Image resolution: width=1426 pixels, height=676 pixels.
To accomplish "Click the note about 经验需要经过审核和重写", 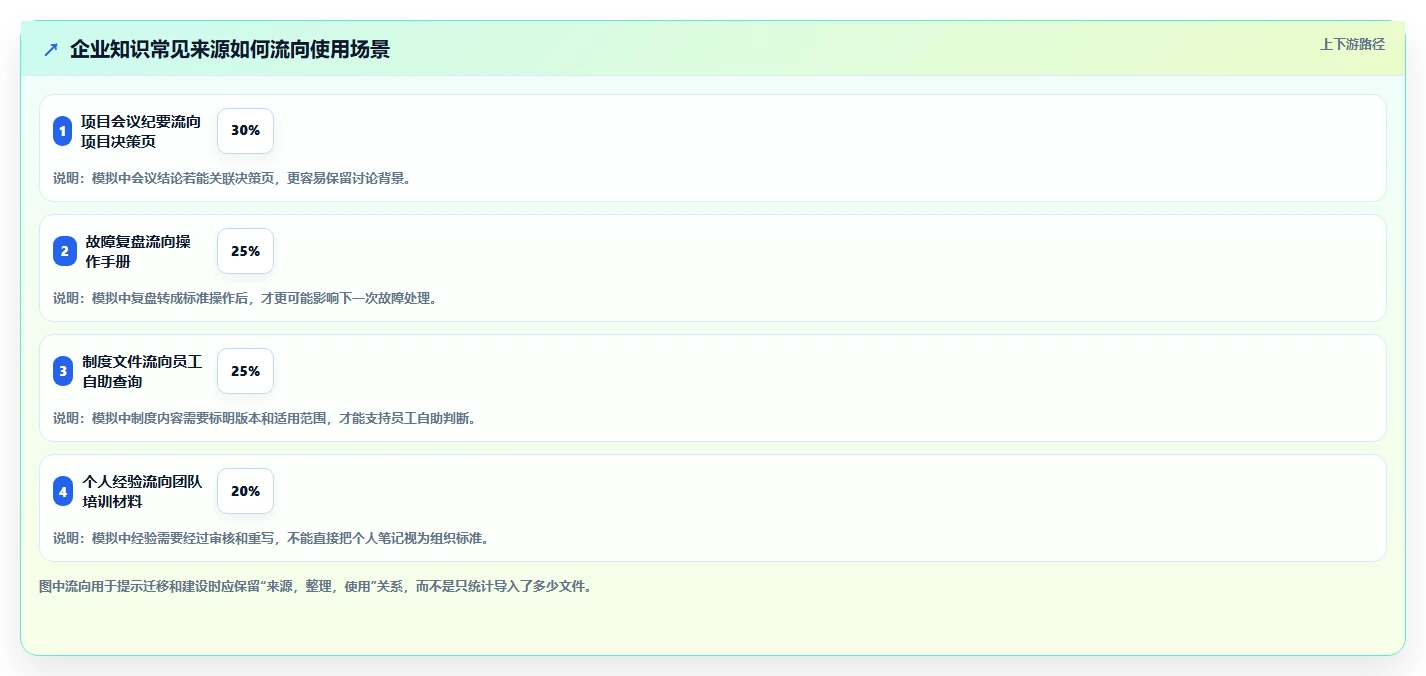I will coord(271,538).
